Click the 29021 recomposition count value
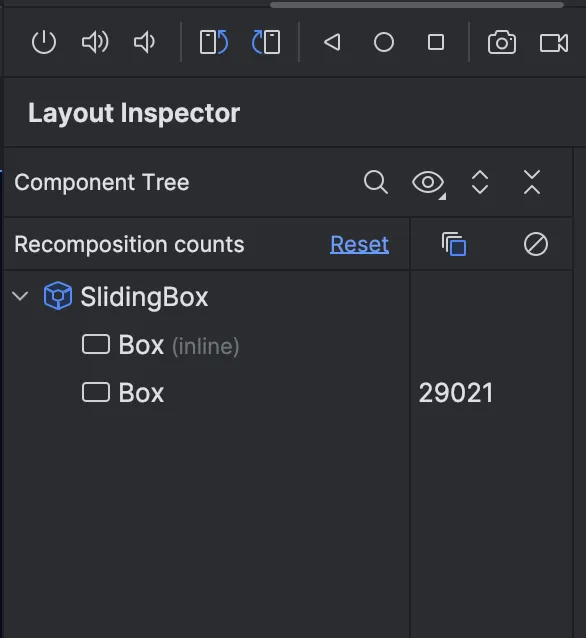 (x=456, y=393)
